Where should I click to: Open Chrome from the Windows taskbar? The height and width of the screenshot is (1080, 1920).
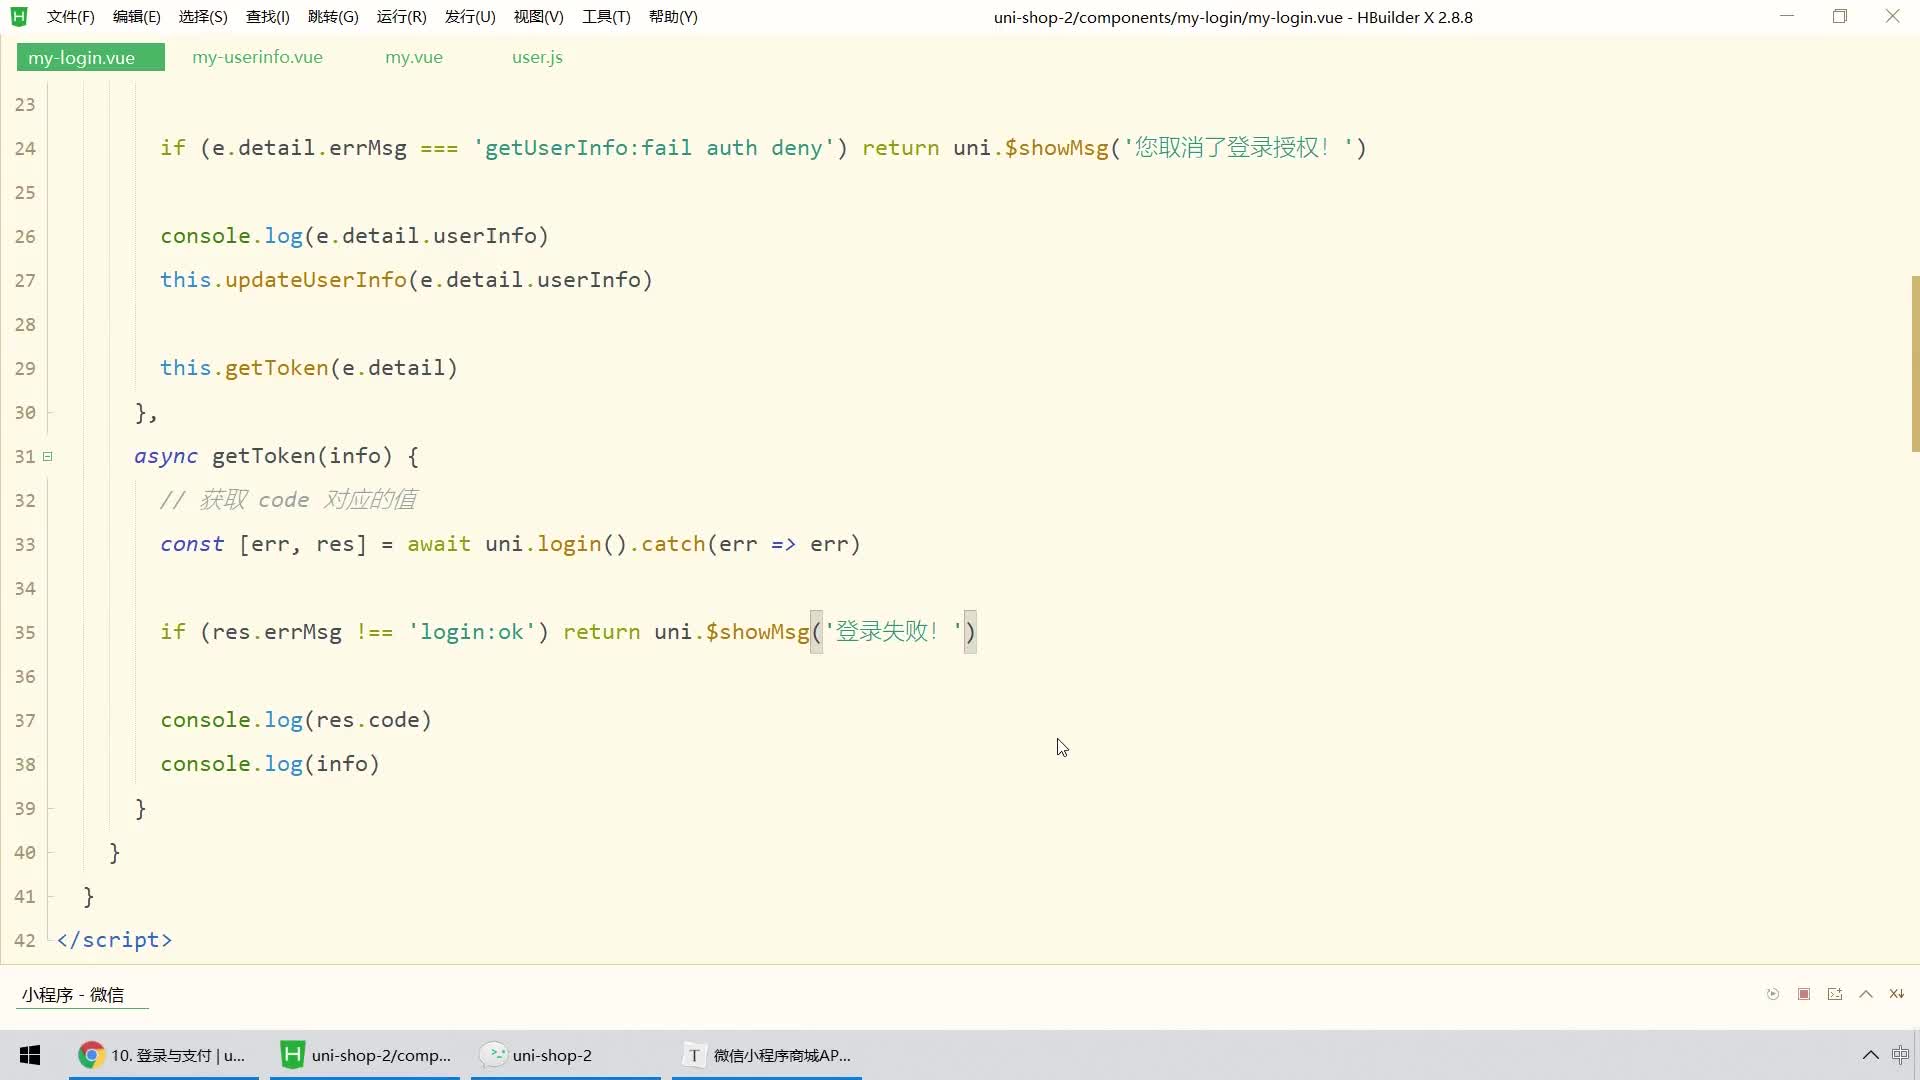click(164, 1055)
